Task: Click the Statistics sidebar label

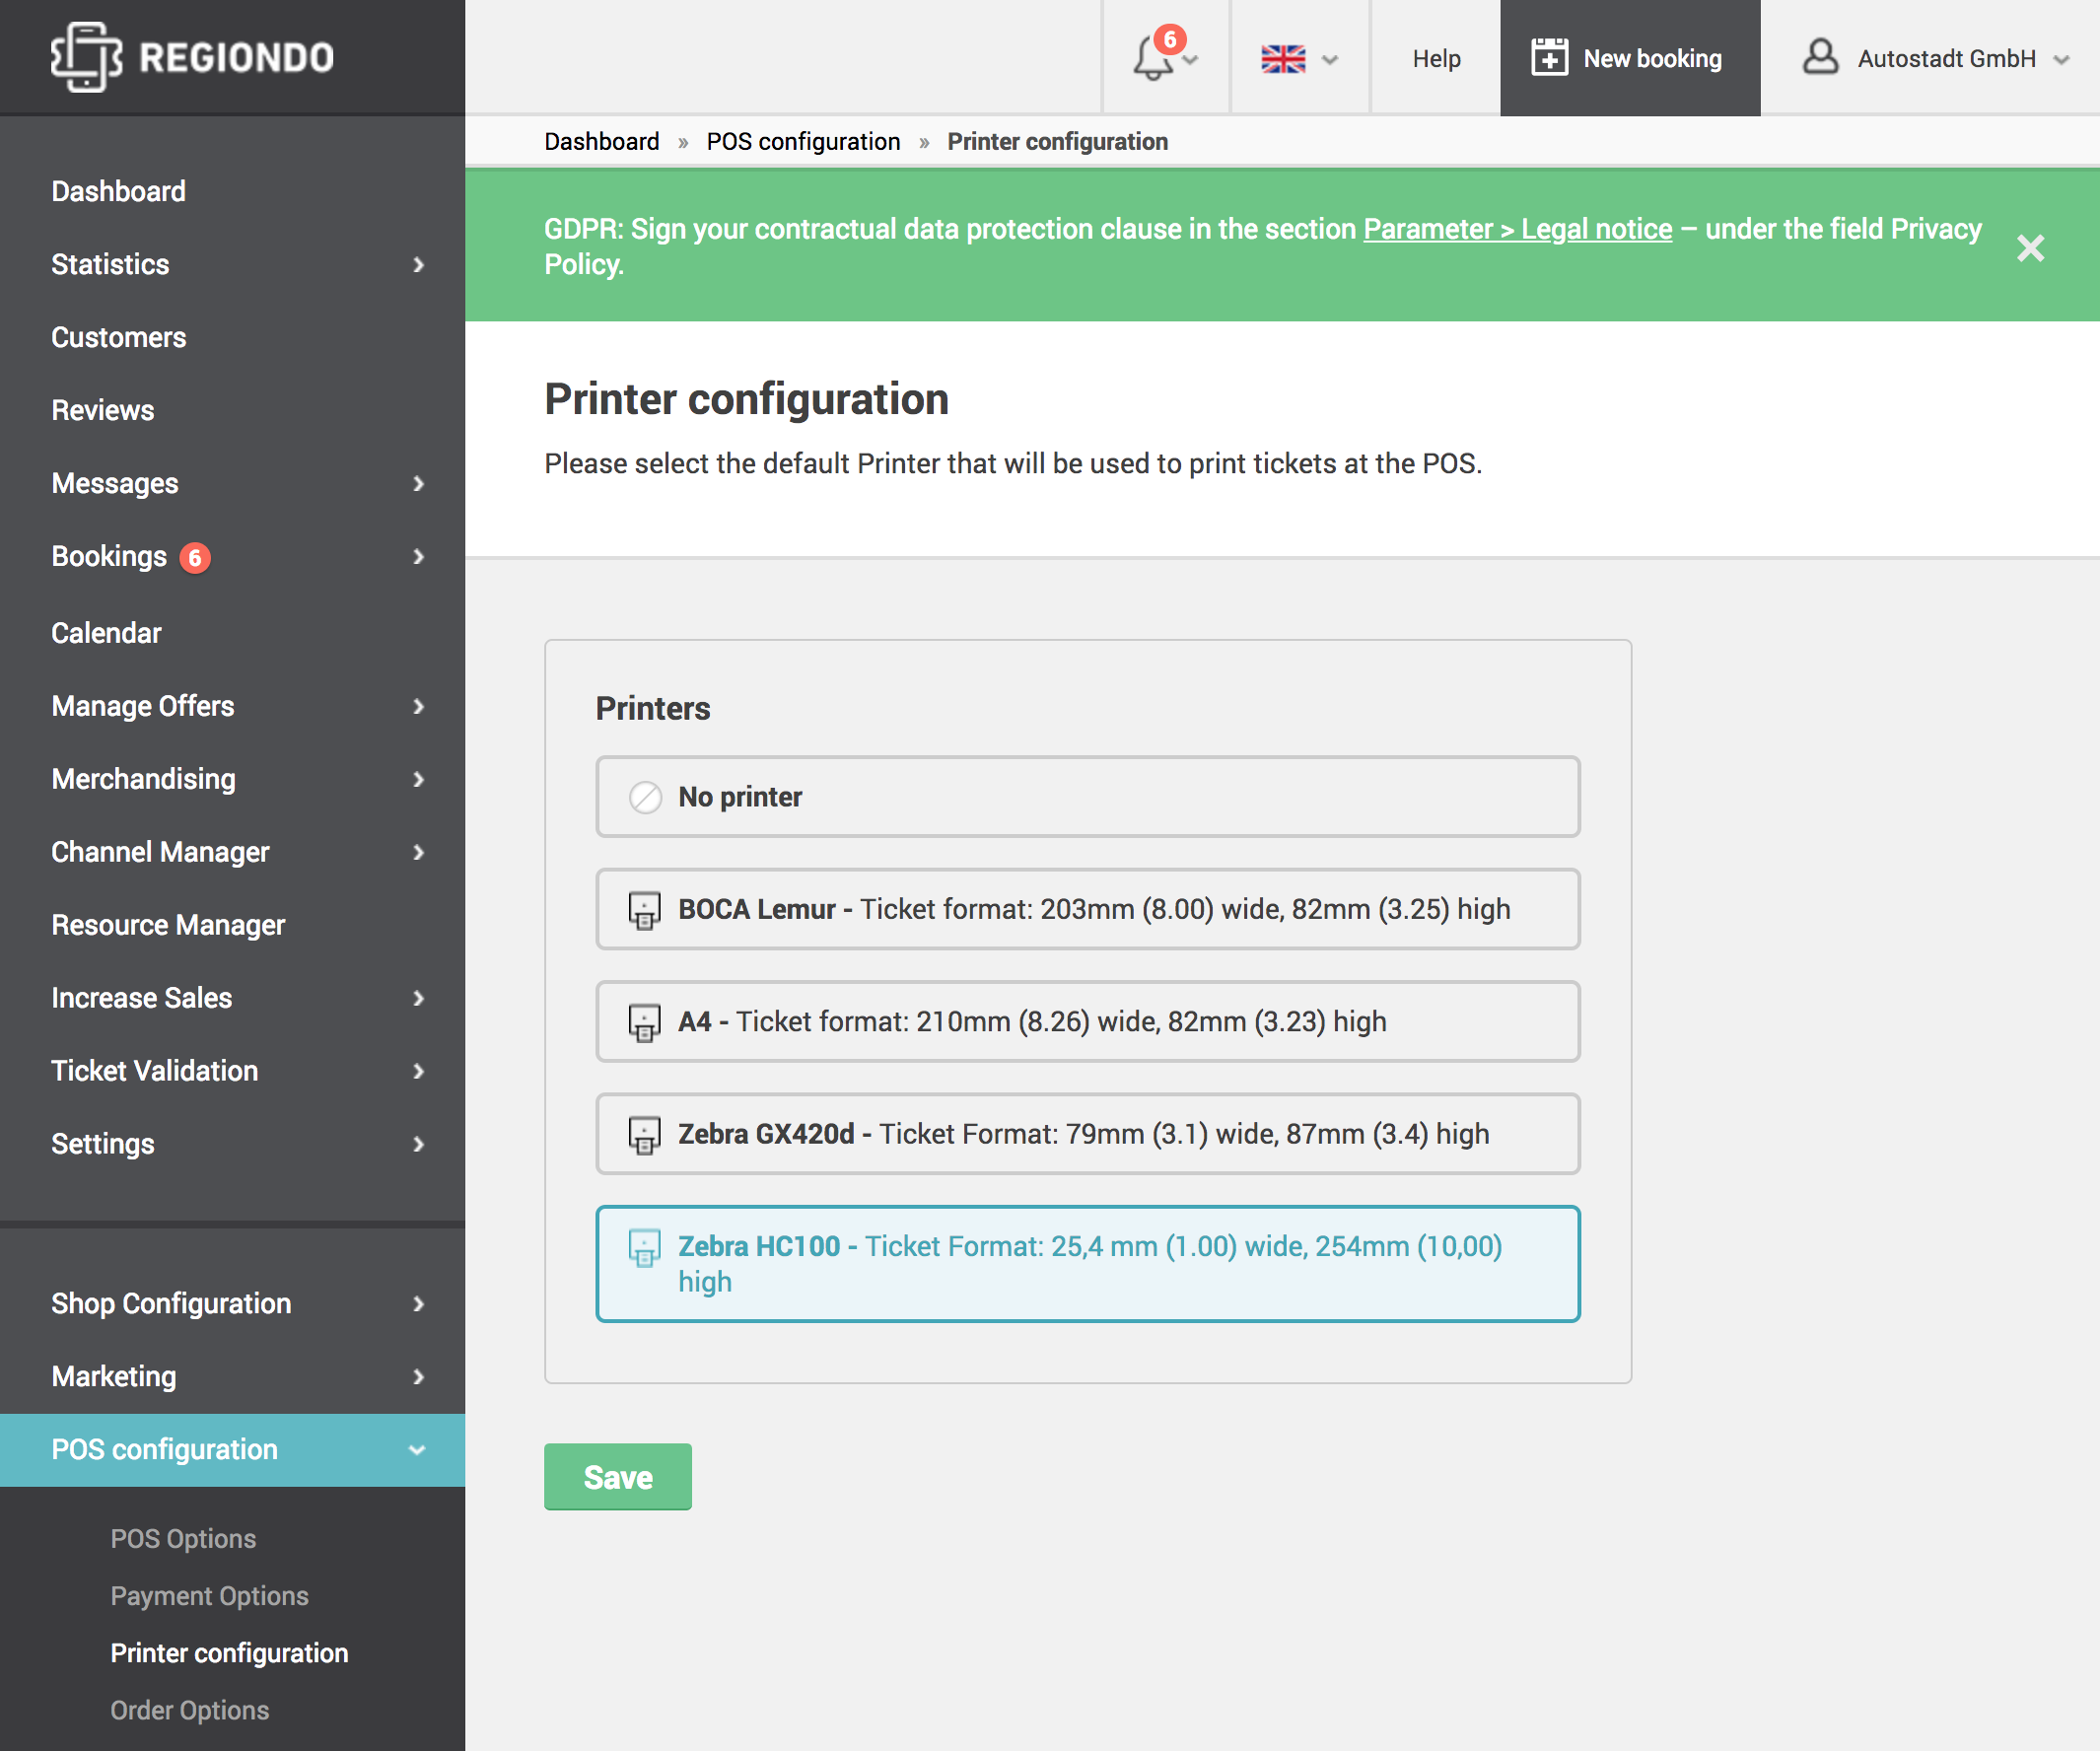Action: click(110, 264)
